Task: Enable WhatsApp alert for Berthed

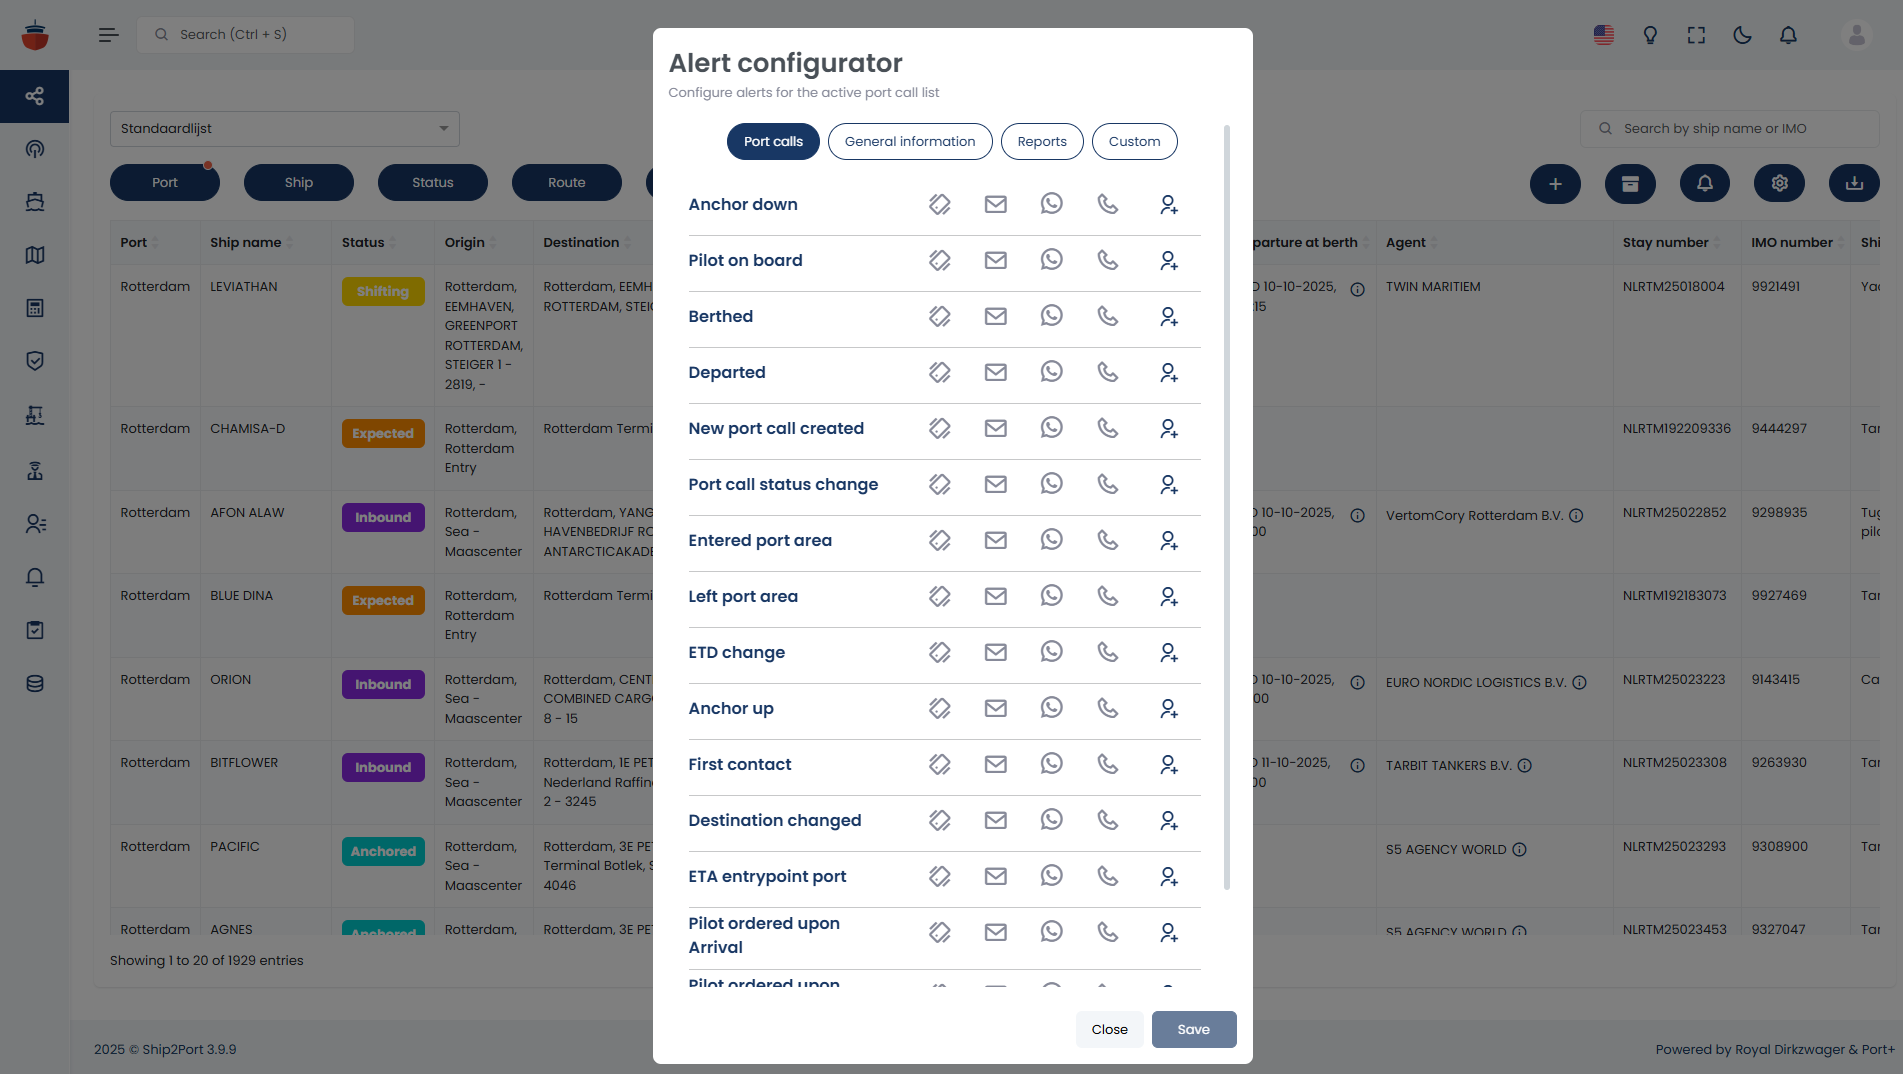Action: [x=1051, y=316]
